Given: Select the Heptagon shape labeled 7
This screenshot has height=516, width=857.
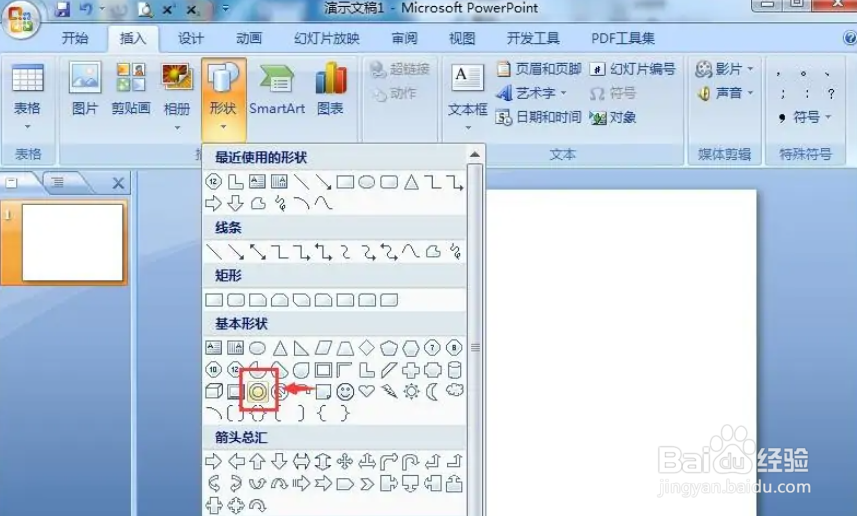Looking at the screenshot, I should (432, 348).
